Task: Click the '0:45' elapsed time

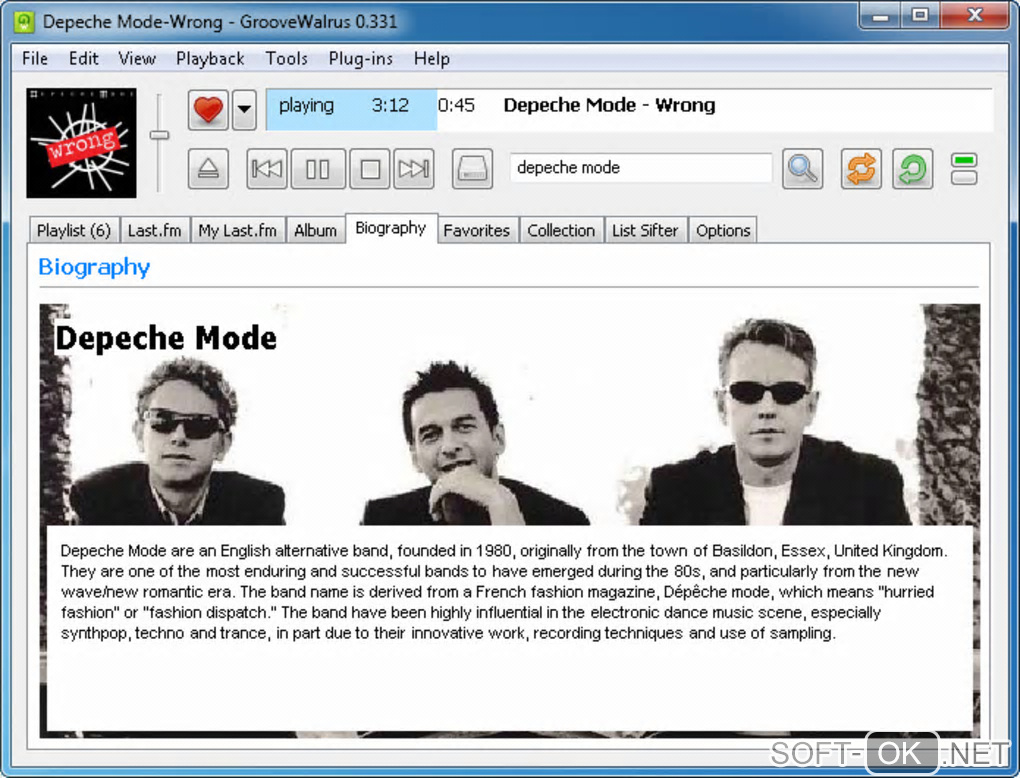Action: point(456,105)
